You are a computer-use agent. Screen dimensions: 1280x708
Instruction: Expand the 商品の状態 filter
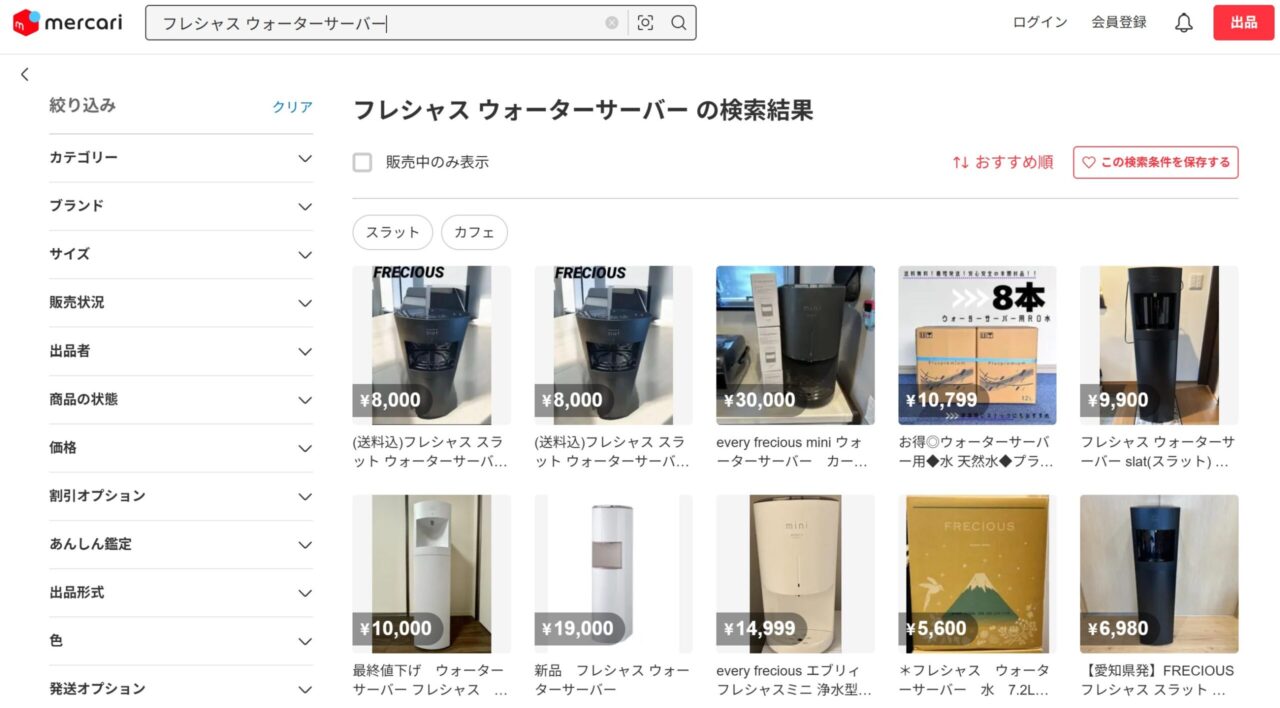tap(181, 399)
